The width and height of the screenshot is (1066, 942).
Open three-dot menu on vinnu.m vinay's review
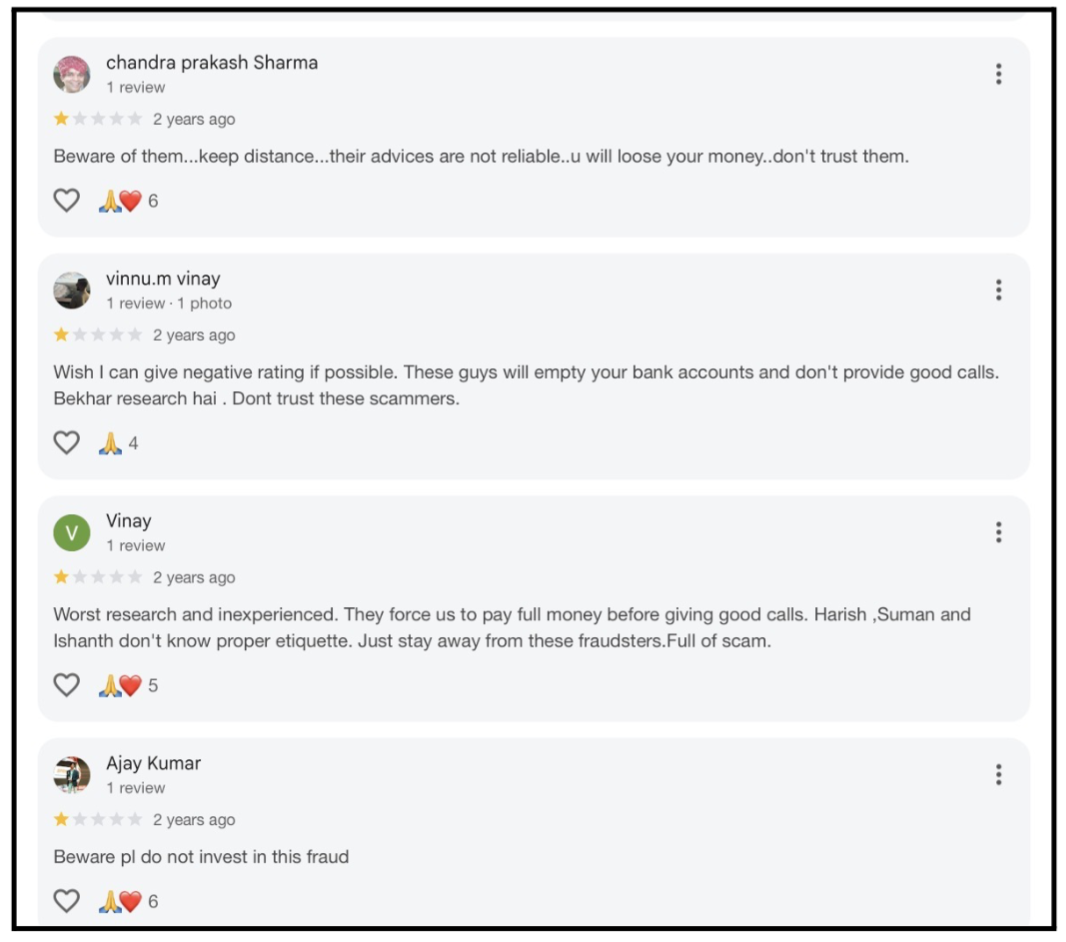tap(998, 290)
